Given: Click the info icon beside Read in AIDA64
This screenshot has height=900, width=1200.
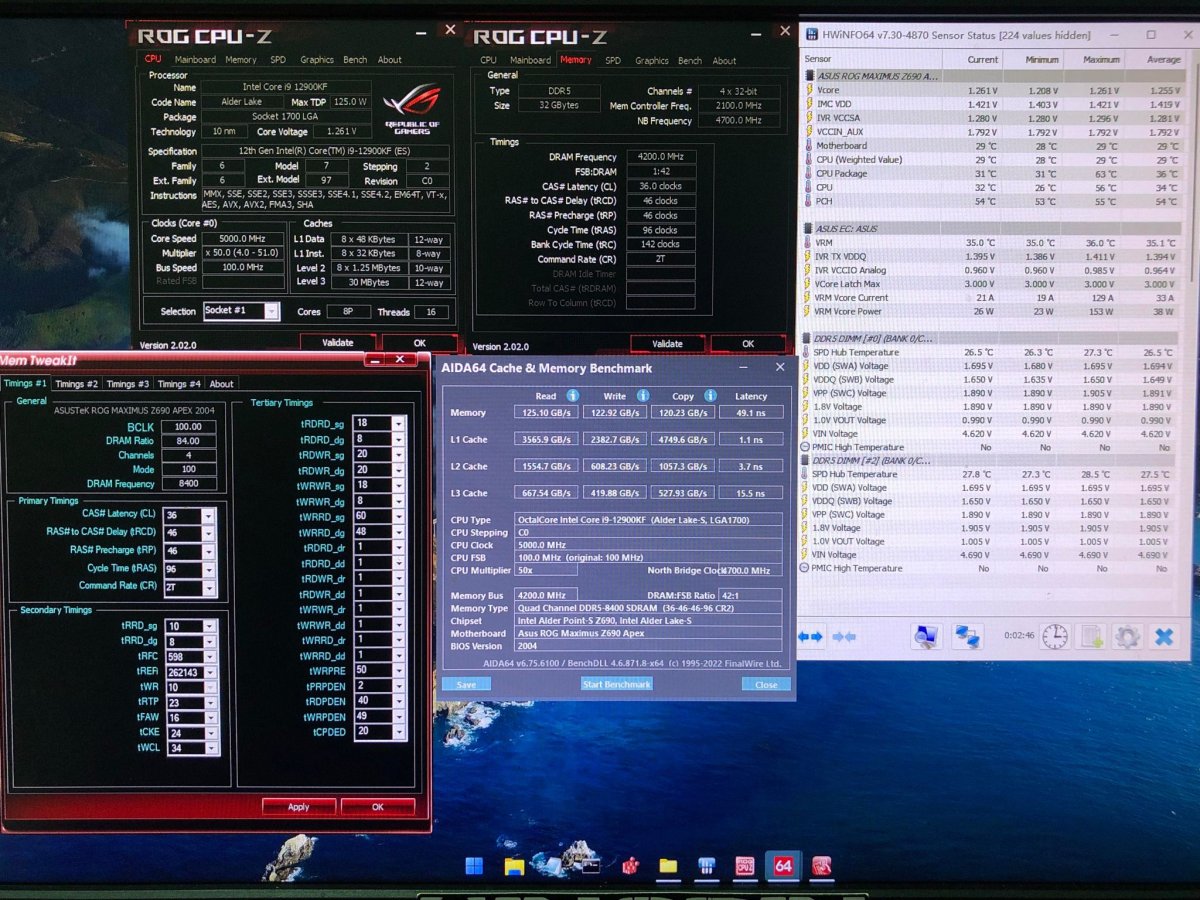Looking at the screenshot, I should (x=573, y=396).
